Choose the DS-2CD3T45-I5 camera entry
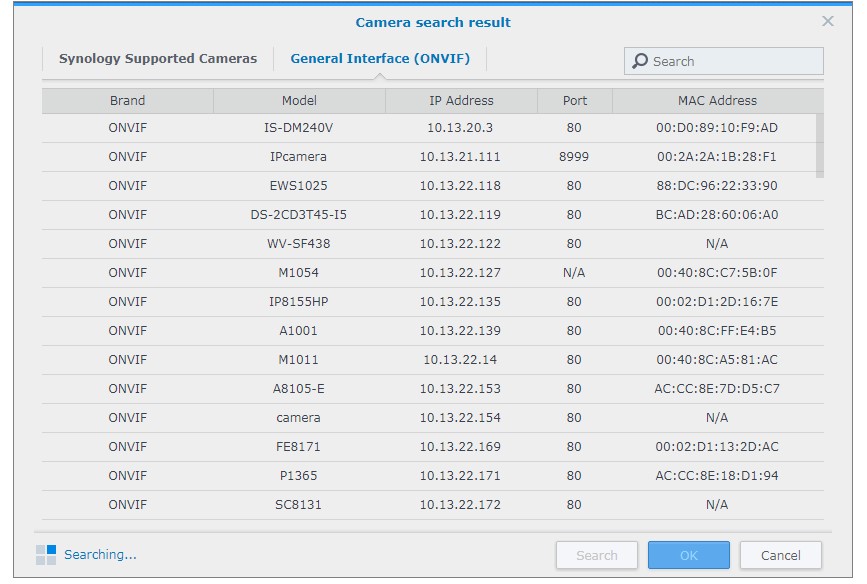This screenshot has height=584, width=867. 299,215
